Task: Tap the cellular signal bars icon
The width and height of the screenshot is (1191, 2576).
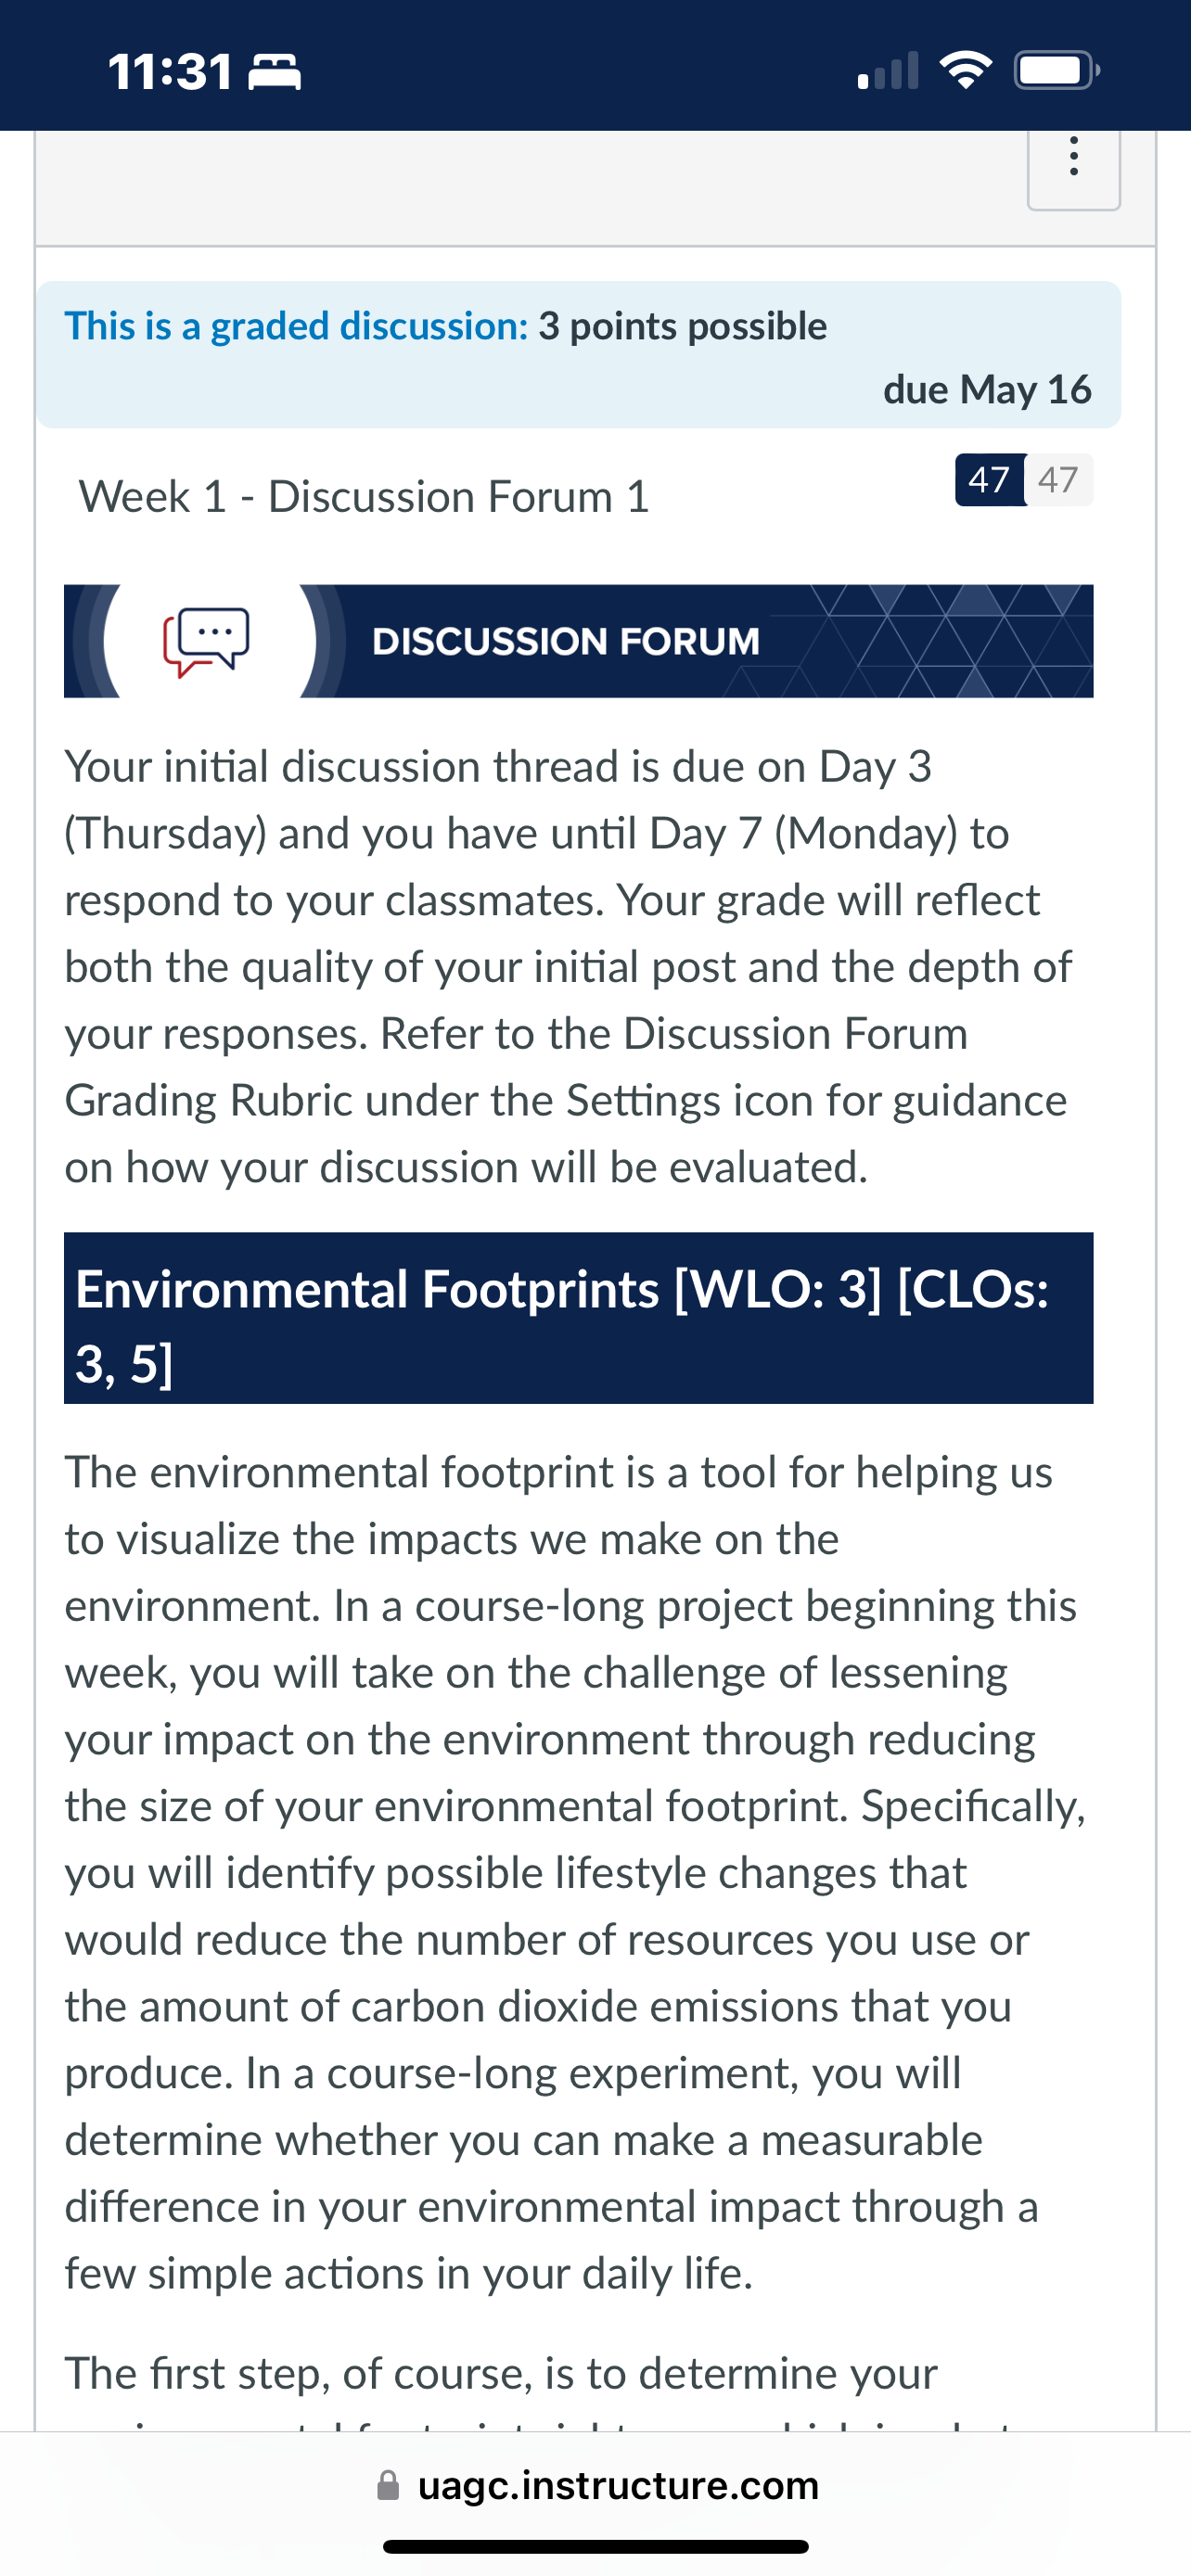Action: (888, 71)
